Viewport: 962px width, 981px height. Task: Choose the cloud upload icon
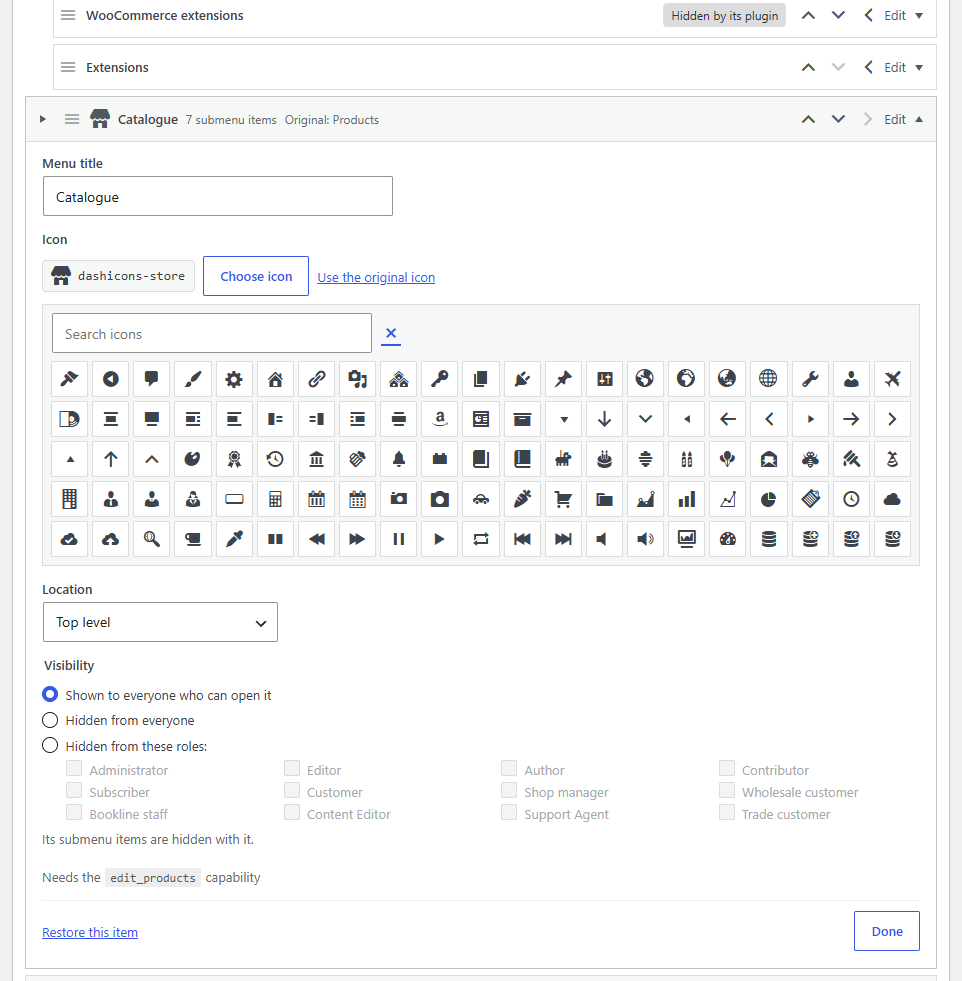(110, 539)
